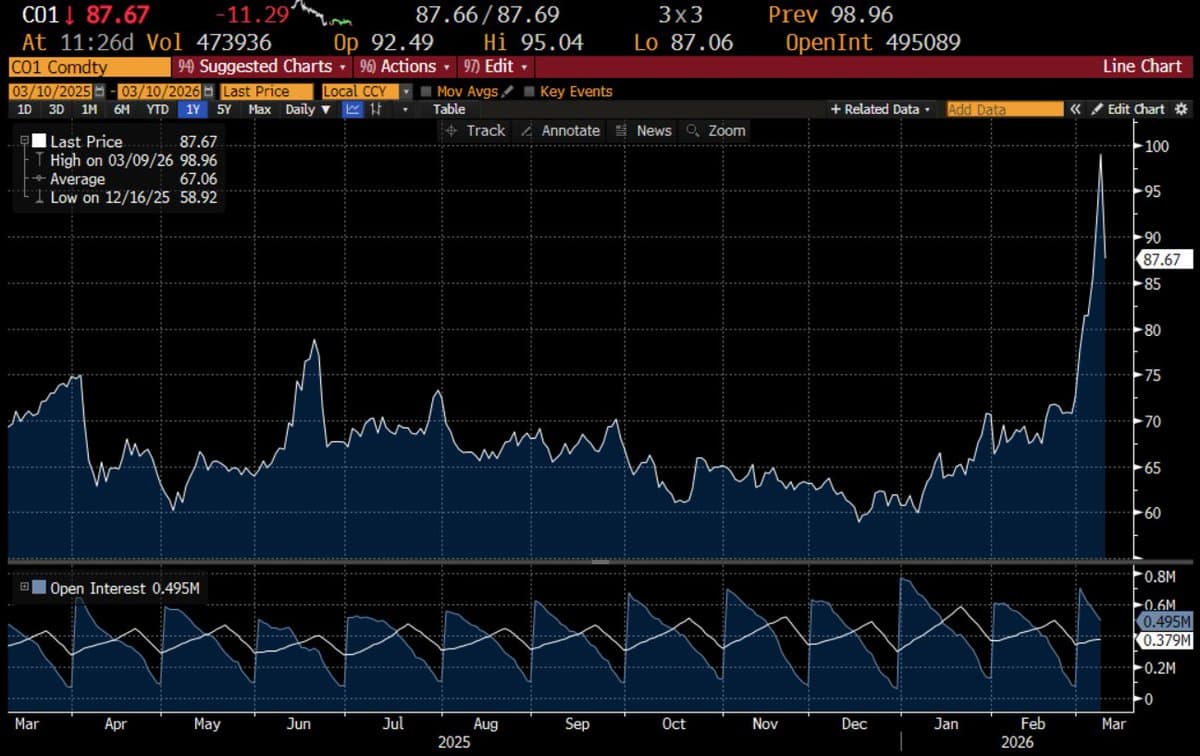
Task: Toggle the Key Events checkbox
Action: (529, 91)
